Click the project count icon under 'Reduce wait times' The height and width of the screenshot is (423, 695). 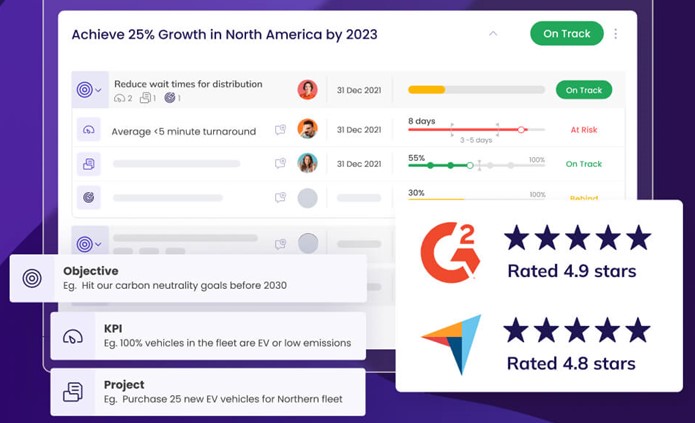pos(145,98)
